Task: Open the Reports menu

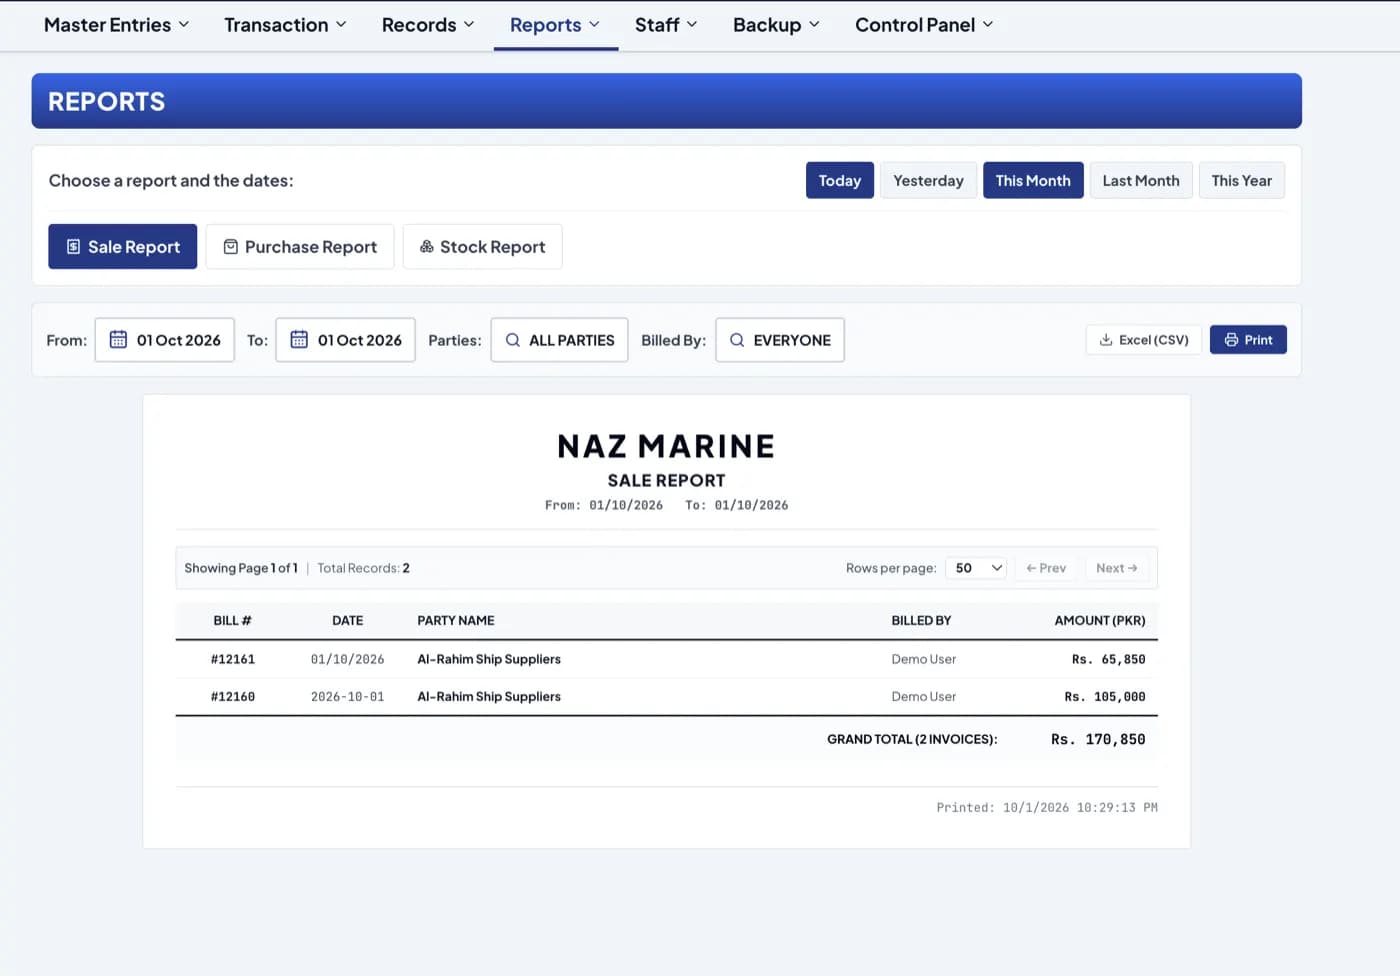Action: point(555,25)
